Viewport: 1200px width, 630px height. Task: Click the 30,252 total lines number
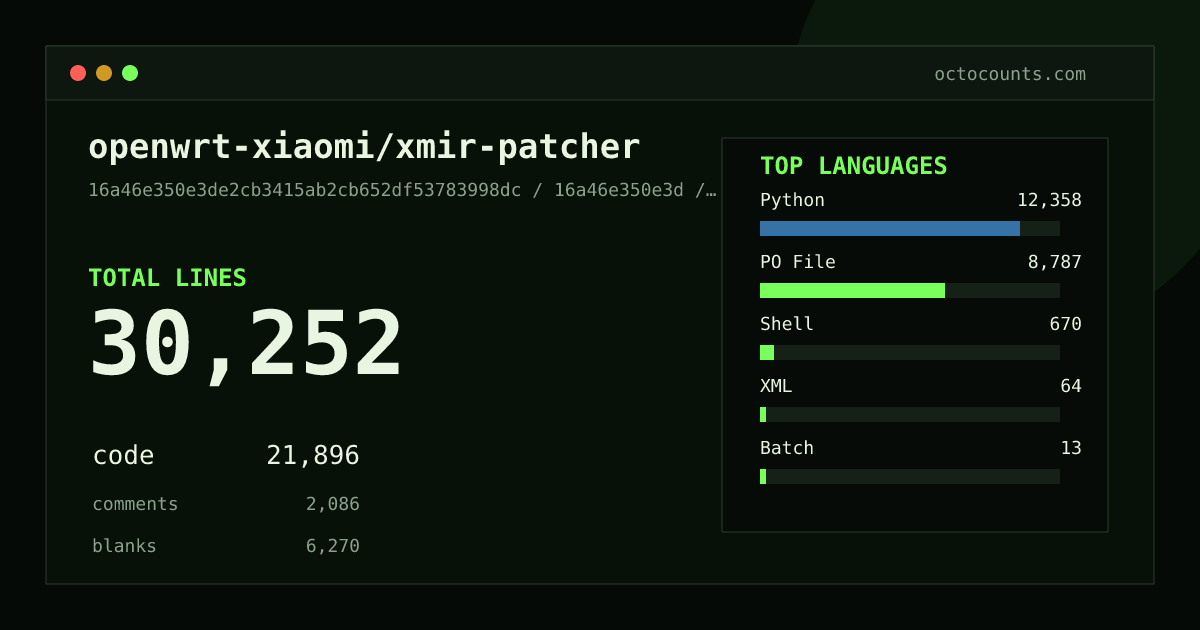pyautogui.click(x=246, y=345)
